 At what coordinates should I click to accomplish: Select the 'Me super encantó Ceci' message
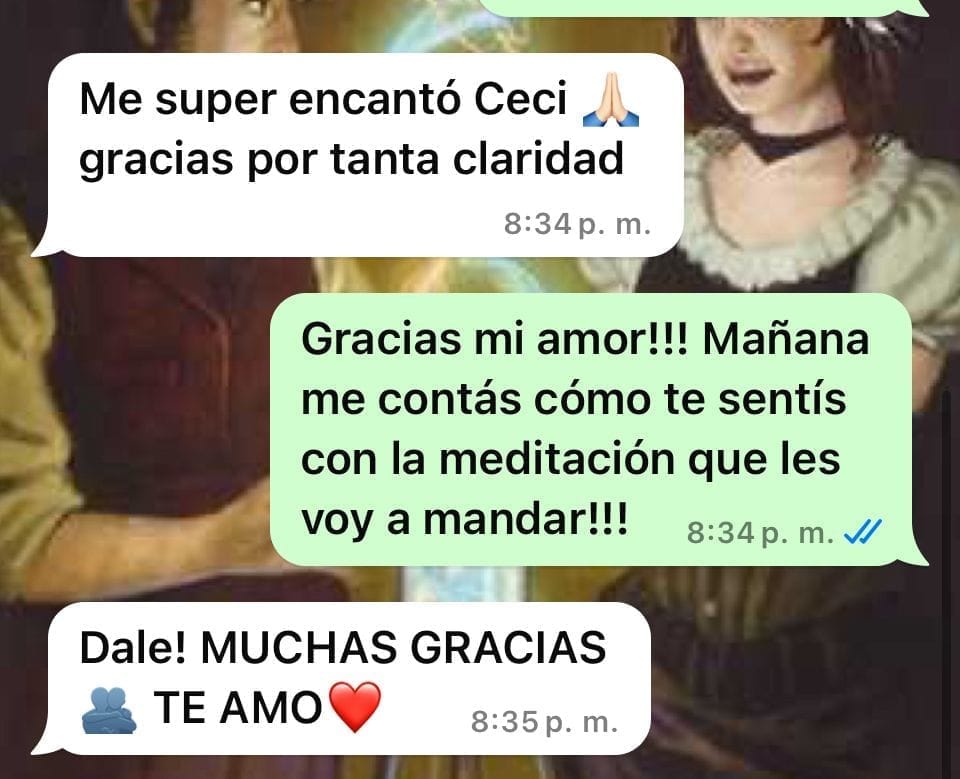(x=358, y=155)
